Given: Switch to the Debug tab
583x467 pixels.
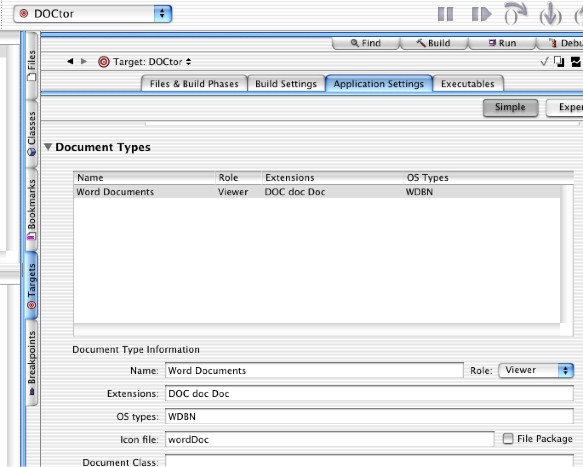Looking at the screenshot, I should point(560,43).
